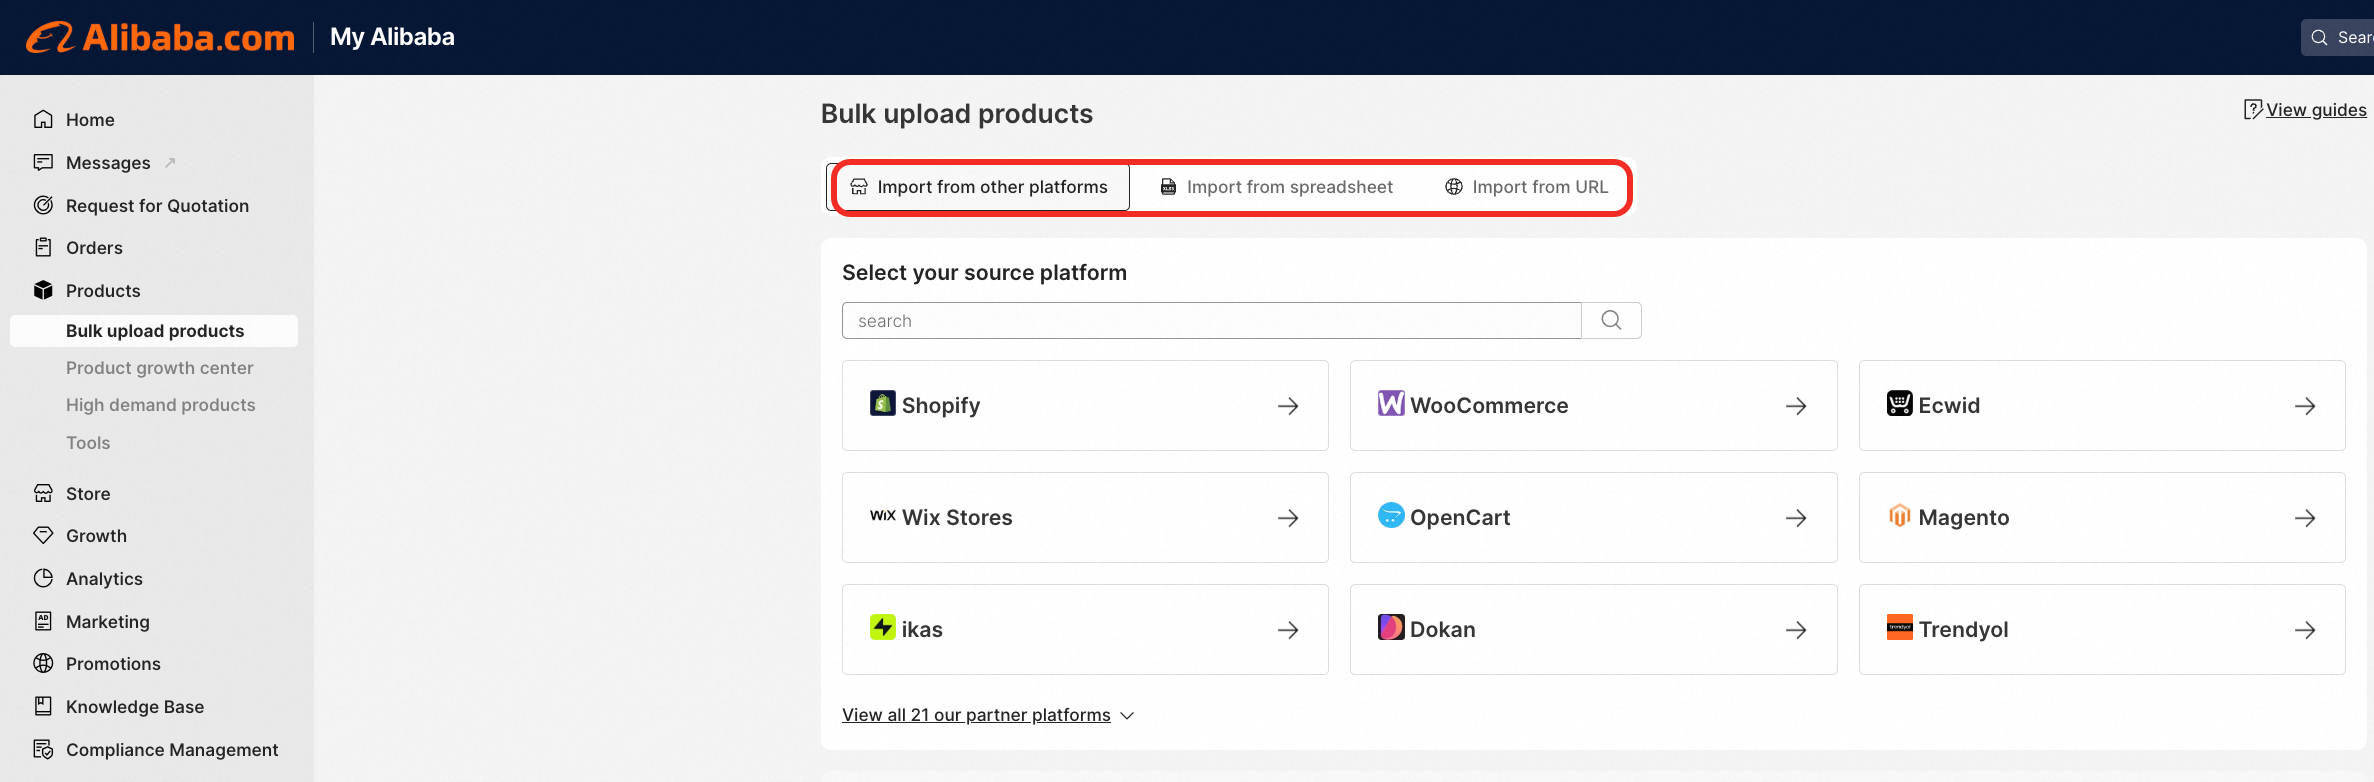
Task: Open the OpenCart platform arrow
Action: 1796,518
